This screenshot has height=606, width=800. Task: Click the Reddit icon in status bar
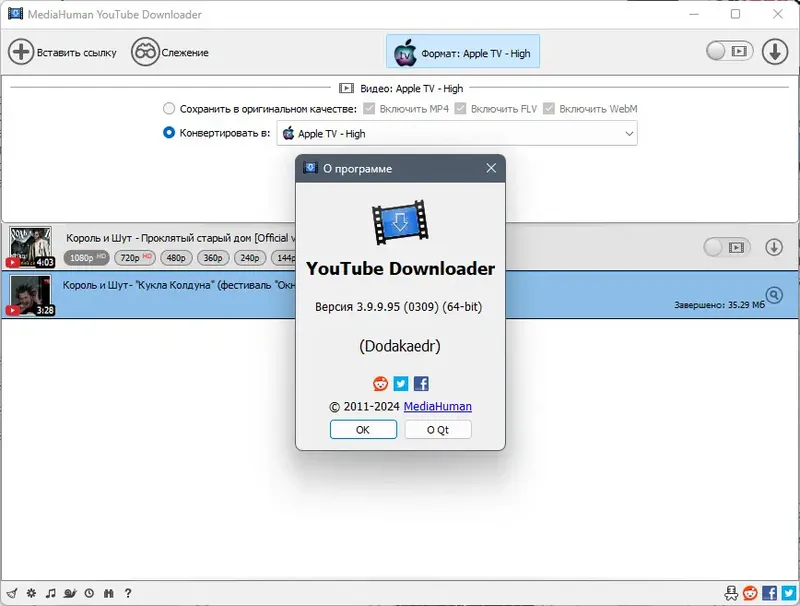750,593
